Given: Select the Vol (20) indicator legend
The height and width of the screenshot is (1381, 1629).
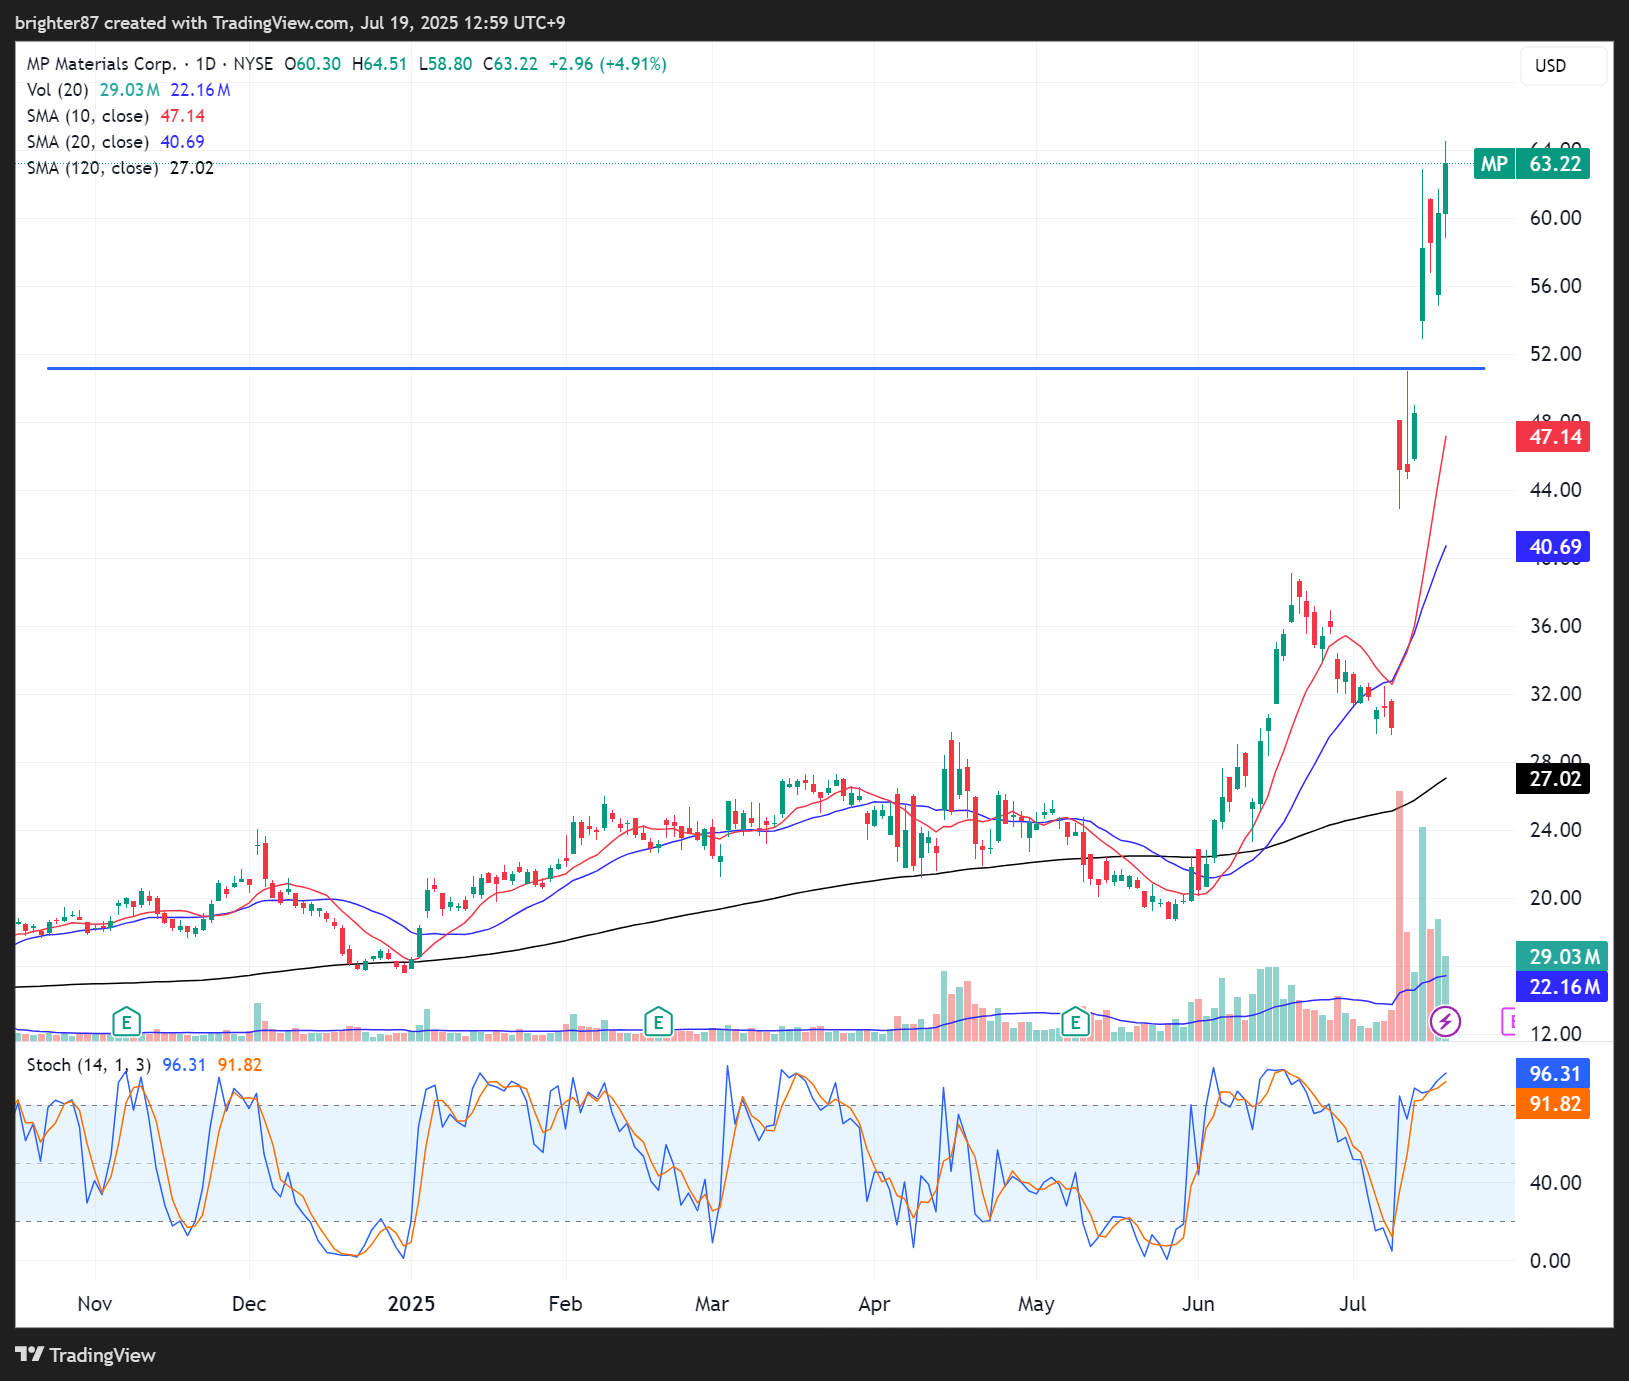Looking at the screenshot, I should (x=58, y=90).
